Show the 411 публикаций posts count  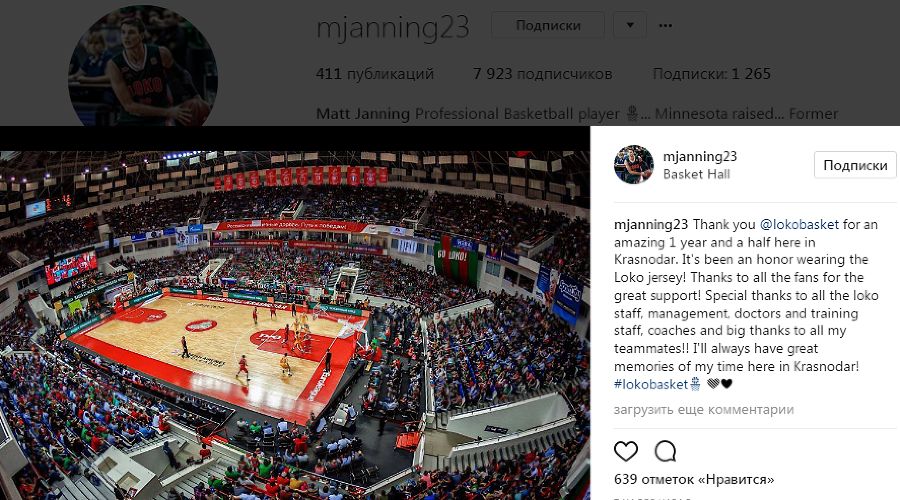coord(375,74)
